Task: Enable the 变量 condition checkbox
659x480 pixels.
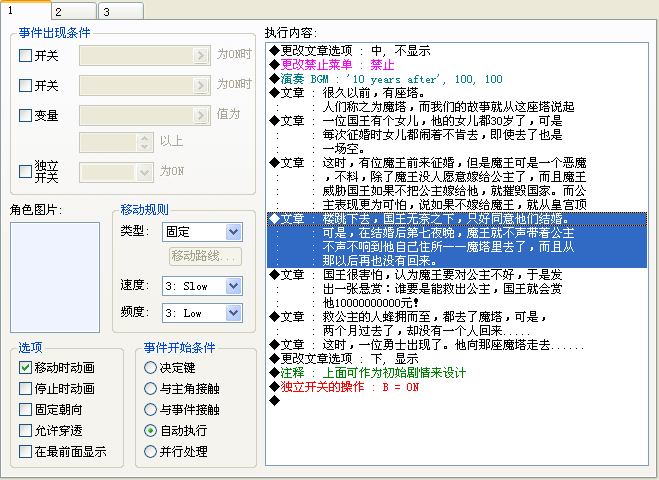Action: tap(26, 115)
